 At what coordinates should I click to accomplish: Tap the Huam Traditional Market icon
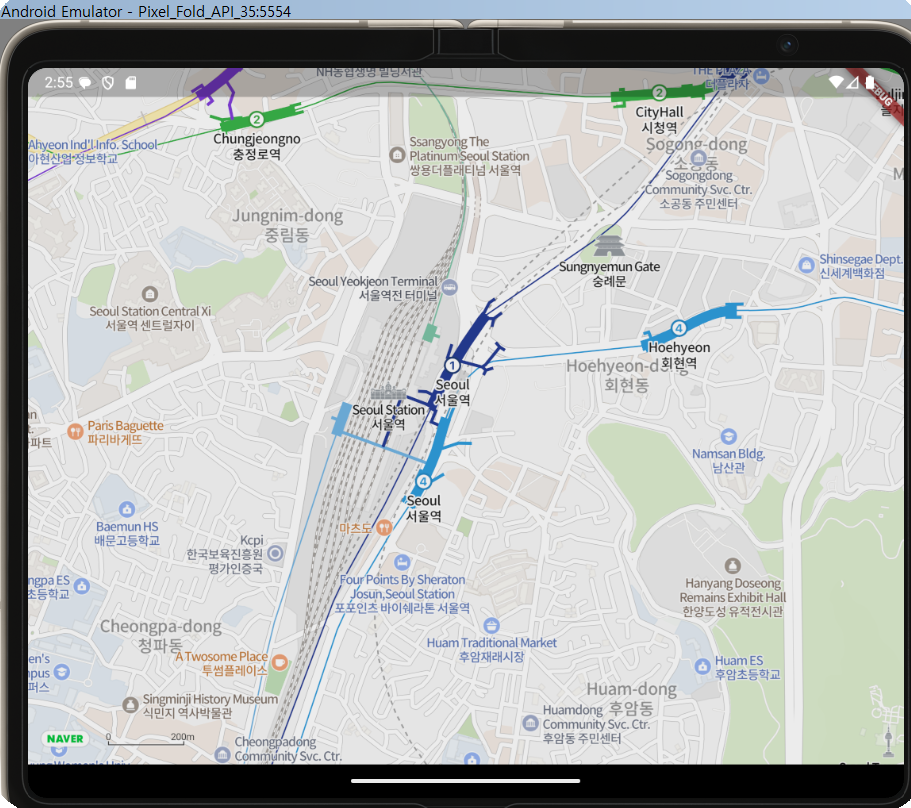(x=491, y=625)
